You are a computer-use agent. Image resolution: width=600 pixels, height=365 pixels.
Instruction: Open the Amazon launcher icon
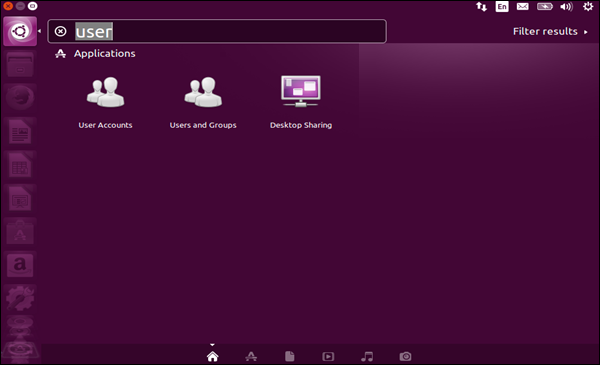[x=20, y=265]
